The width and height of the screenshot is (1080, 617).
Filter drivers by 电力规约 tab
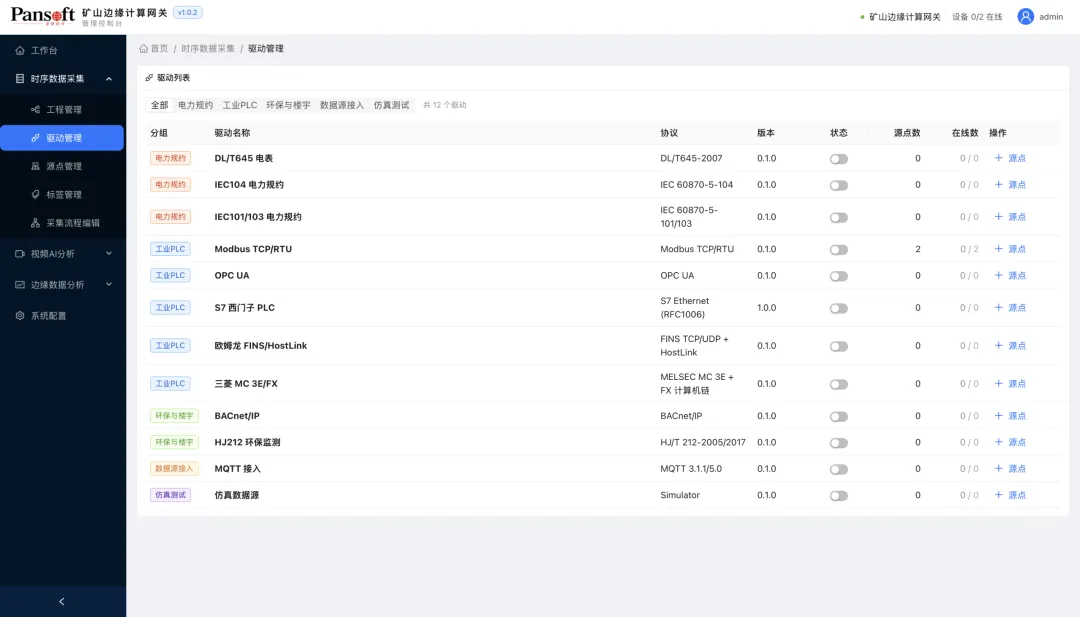coord(196,105)
